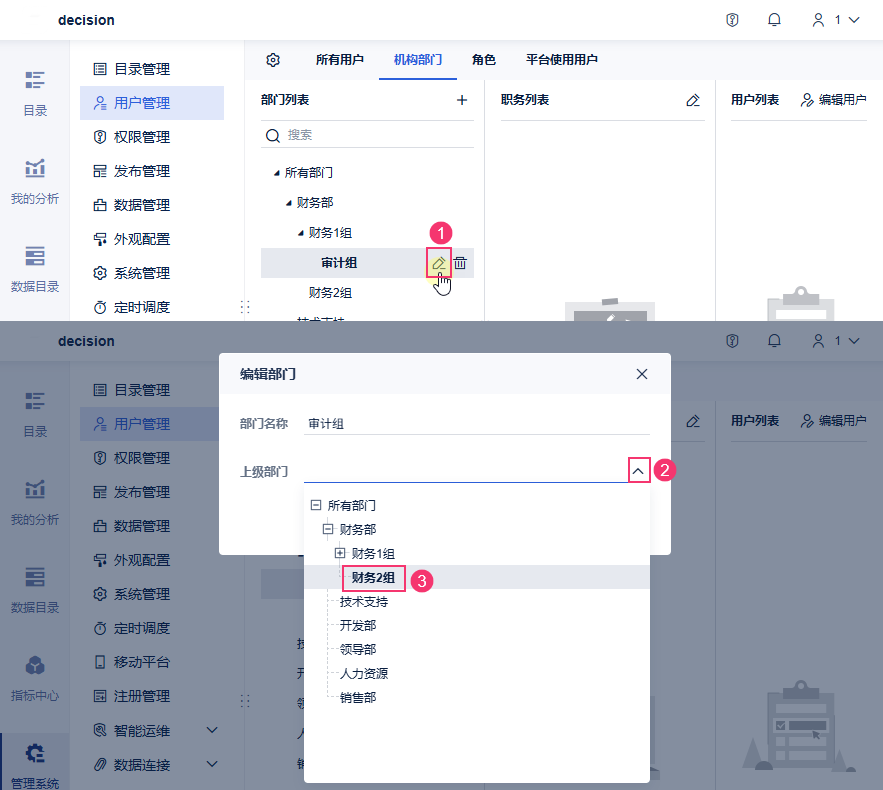Screen dimensions: 883x790
Task: Collapse 所有部门 node in the dropdown tree
Action: (316, 505)
